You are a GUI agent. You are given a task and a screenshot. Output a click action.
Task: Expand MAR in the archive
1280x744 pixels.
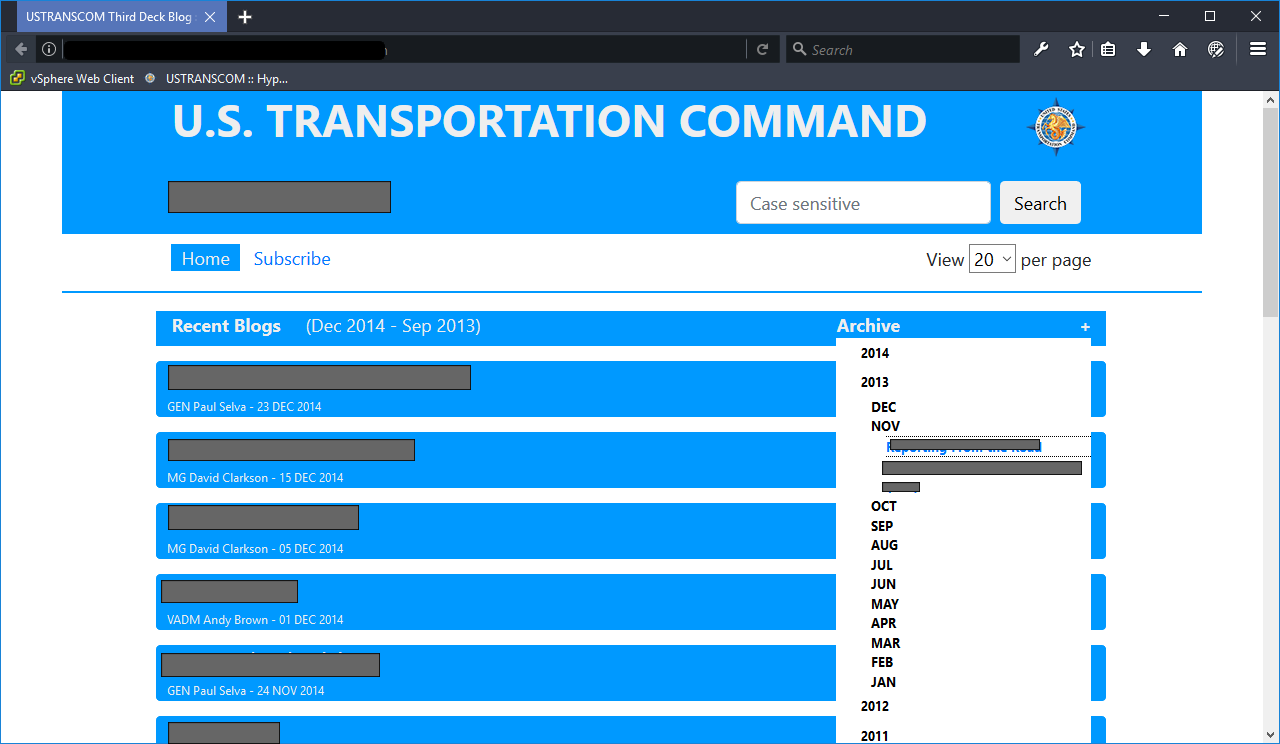point(886,643)
